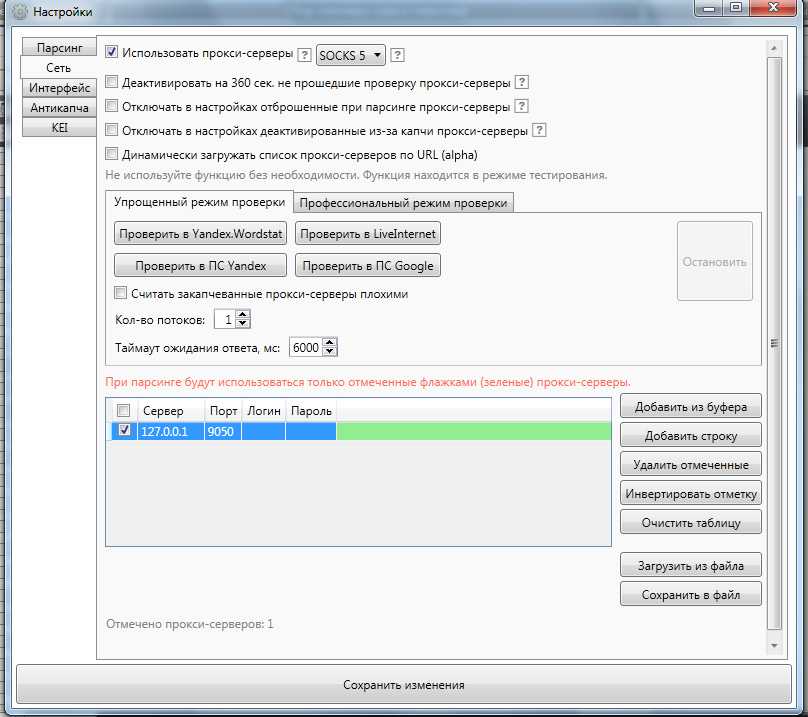This screenshot has width=808, height=717.
Task: Open the SOCKS 5 proxy type dropdown
Action: (351, 55)
